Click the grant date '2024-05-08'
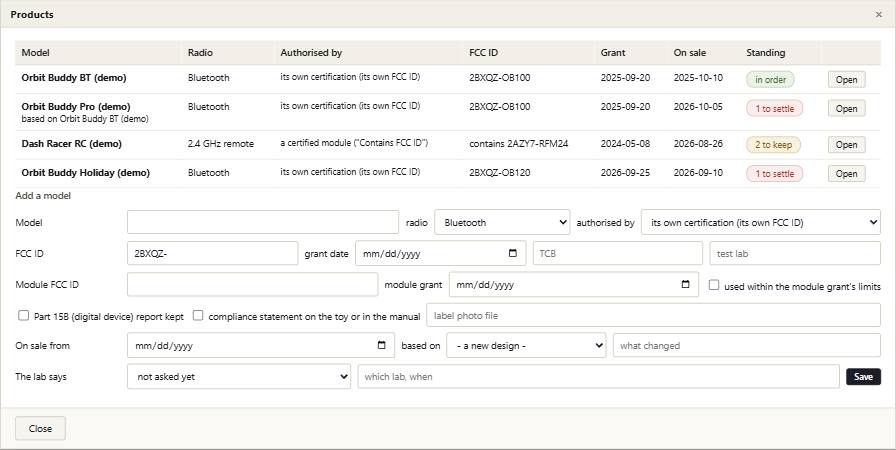The image size is (896, 450). click(x=625, y=143)
